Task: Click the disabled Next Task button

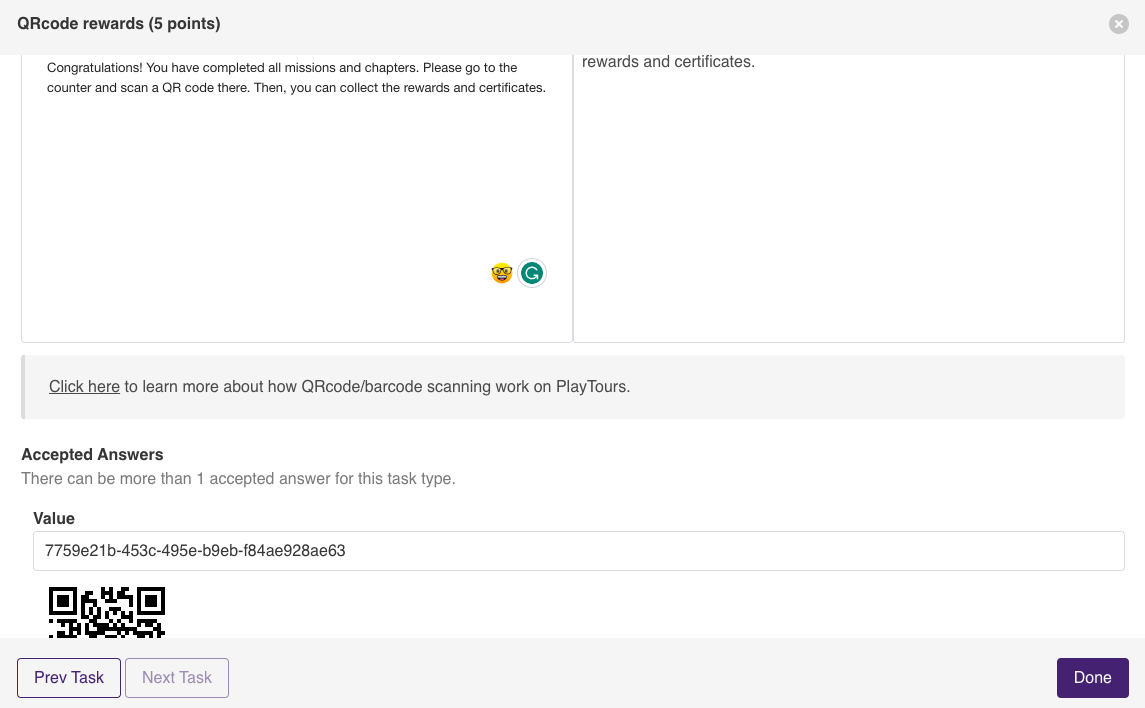Action: 176,677
